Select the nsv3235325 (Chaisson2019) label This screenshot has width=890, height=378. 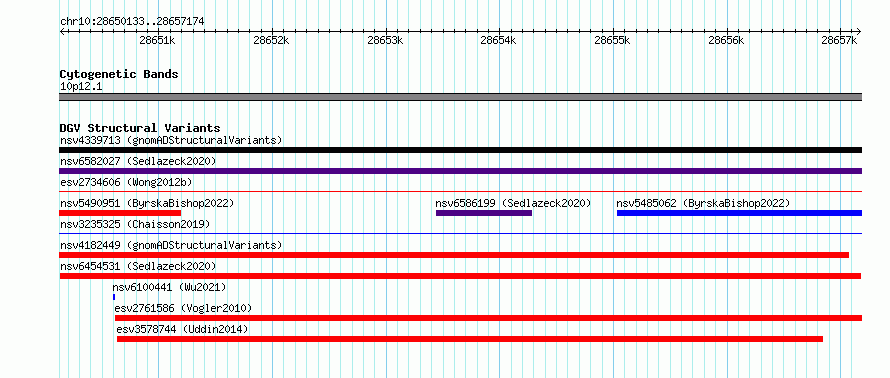click(135, 224)
